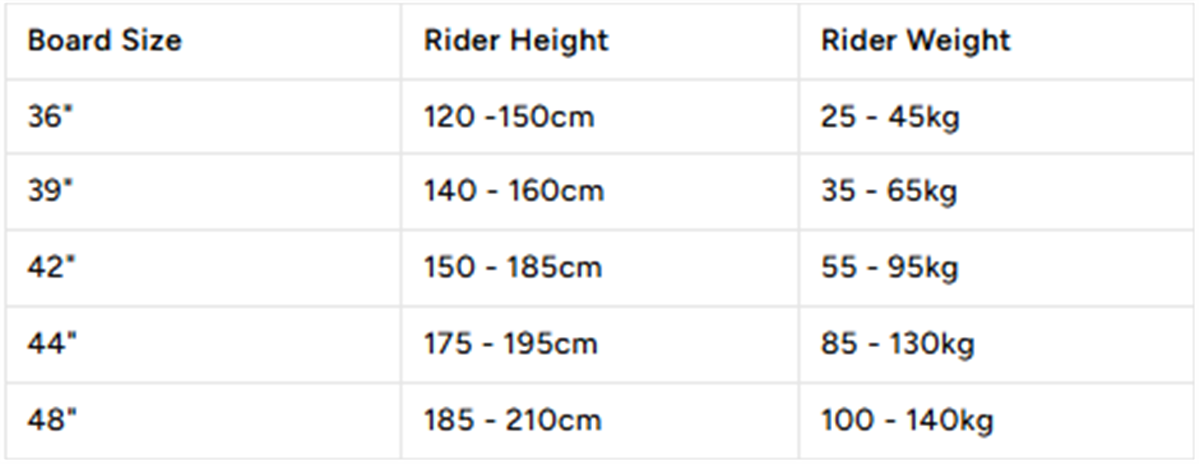Click the Board Size column header
The height and width of the screenshot is (464, 1199).
105,41
